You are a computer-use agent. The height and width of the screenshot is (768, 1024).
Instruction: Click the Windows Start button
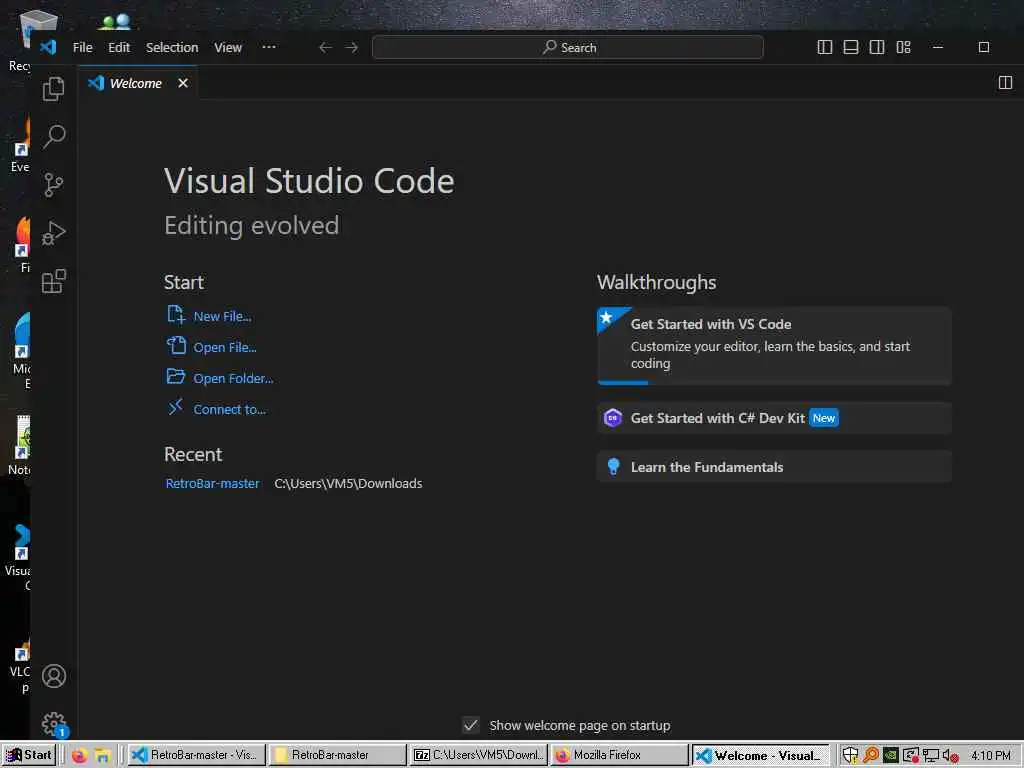point(29,755)
